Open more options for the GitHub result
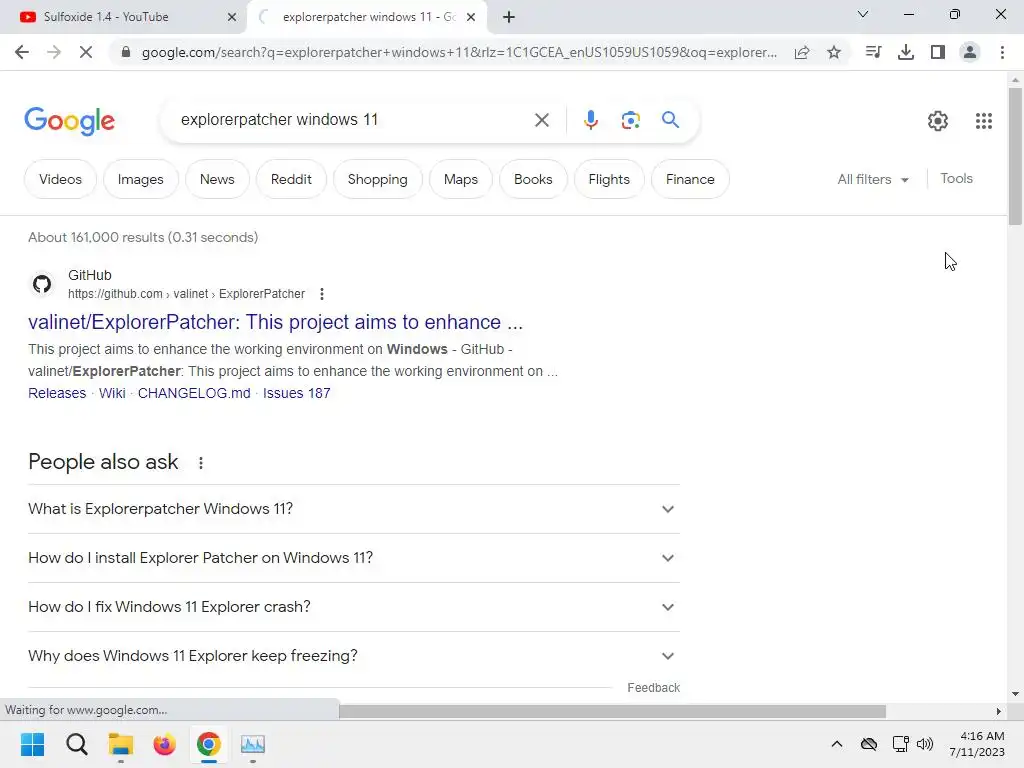Viewport: 1024px width, 768px height. 322,294
